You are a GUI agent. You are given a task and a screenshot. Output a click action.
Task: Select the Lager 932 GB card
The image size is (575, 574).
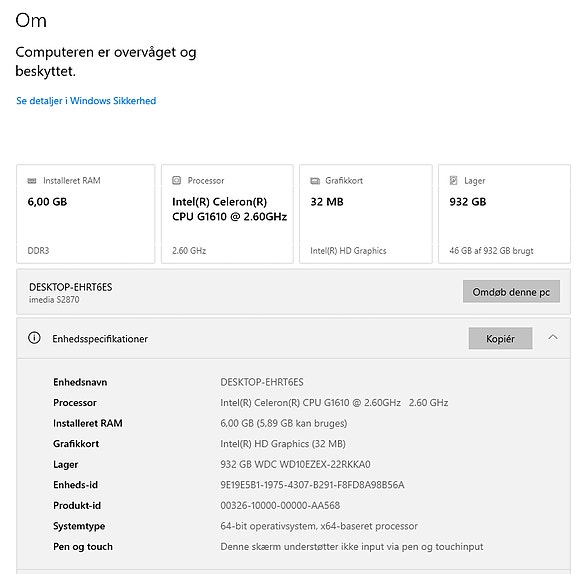pyautogui.click(x=504, y=214)
